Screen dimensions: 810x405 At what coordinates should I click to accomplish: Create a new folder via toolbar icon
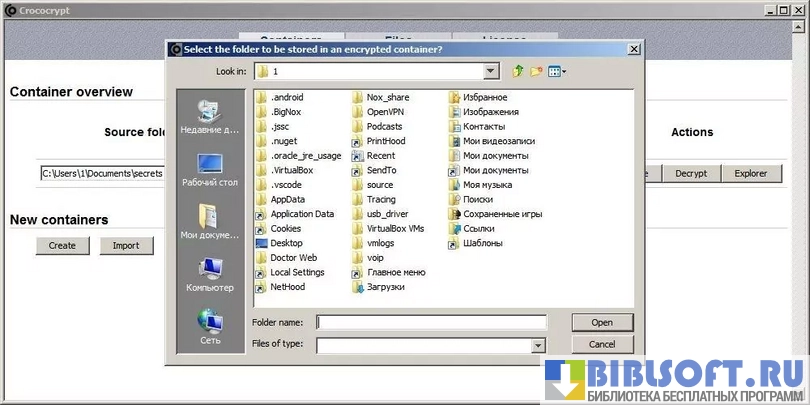(x=536, y=71)
